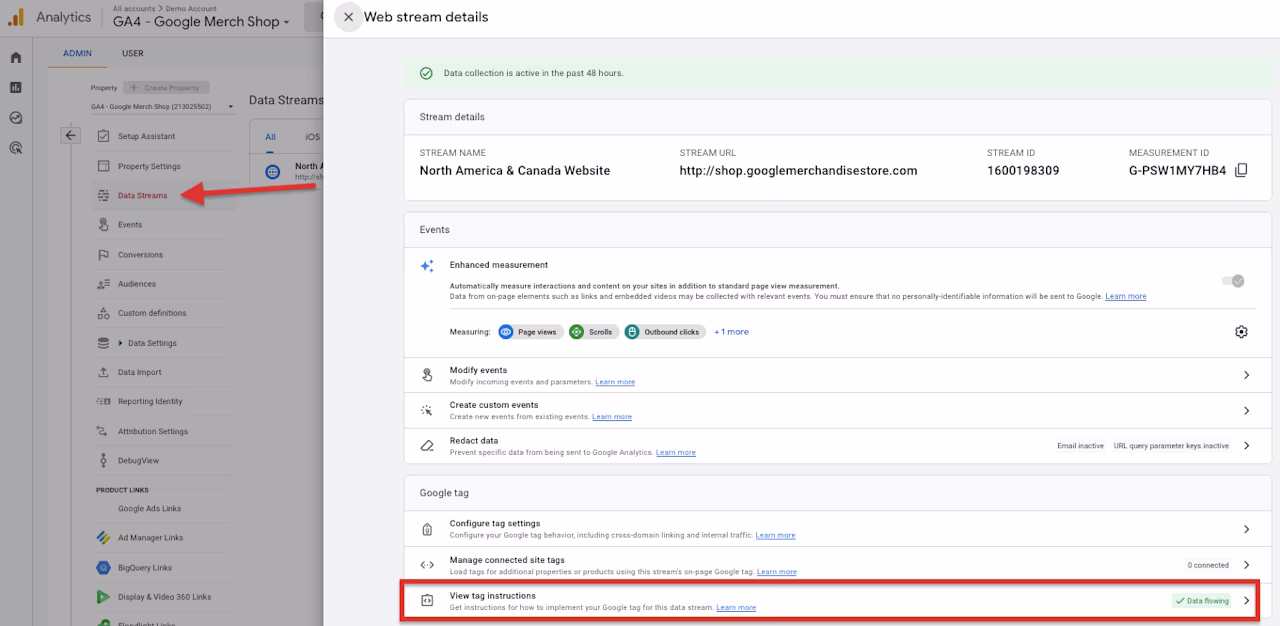The image size is (1280, 626).
Task: Click Learn more under Configure tag settings
Action: [x=776, y=536]
